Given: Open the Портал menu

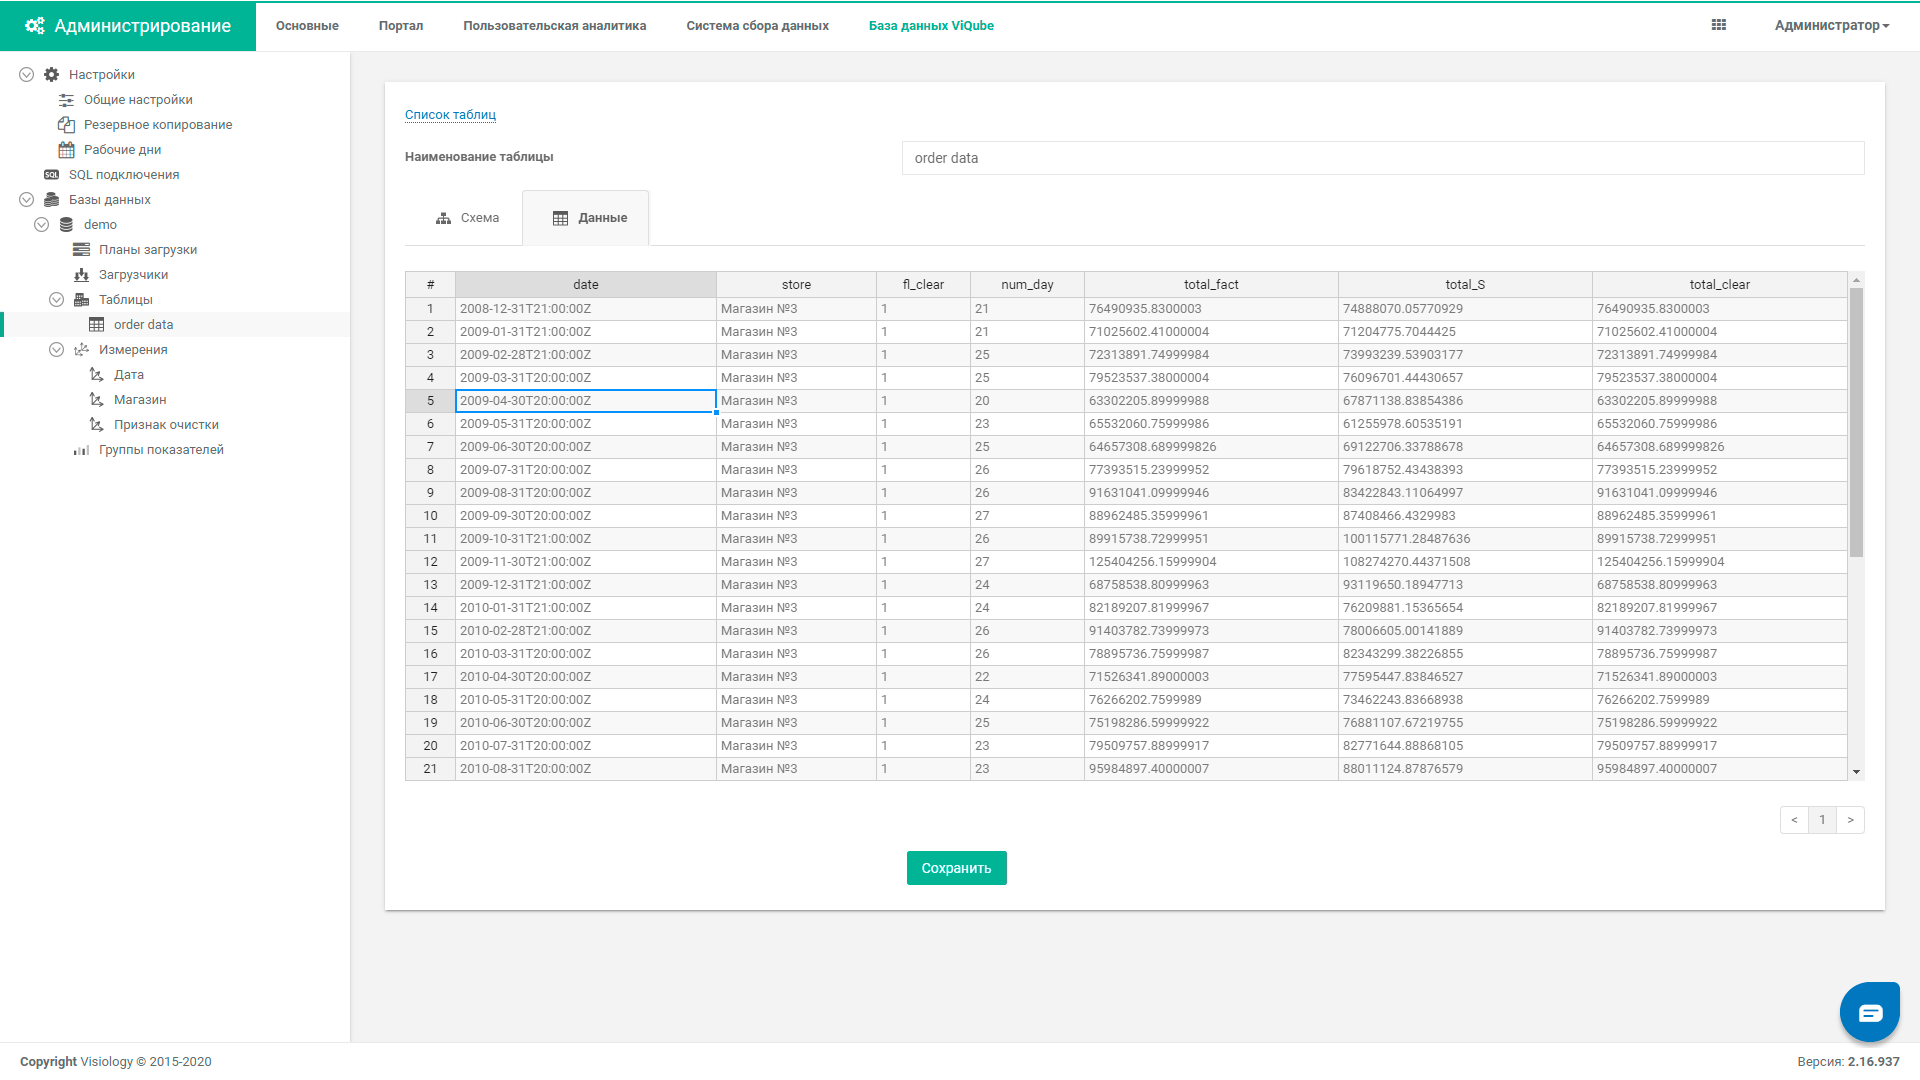Looking at the screenshot, I should [401, 26].
